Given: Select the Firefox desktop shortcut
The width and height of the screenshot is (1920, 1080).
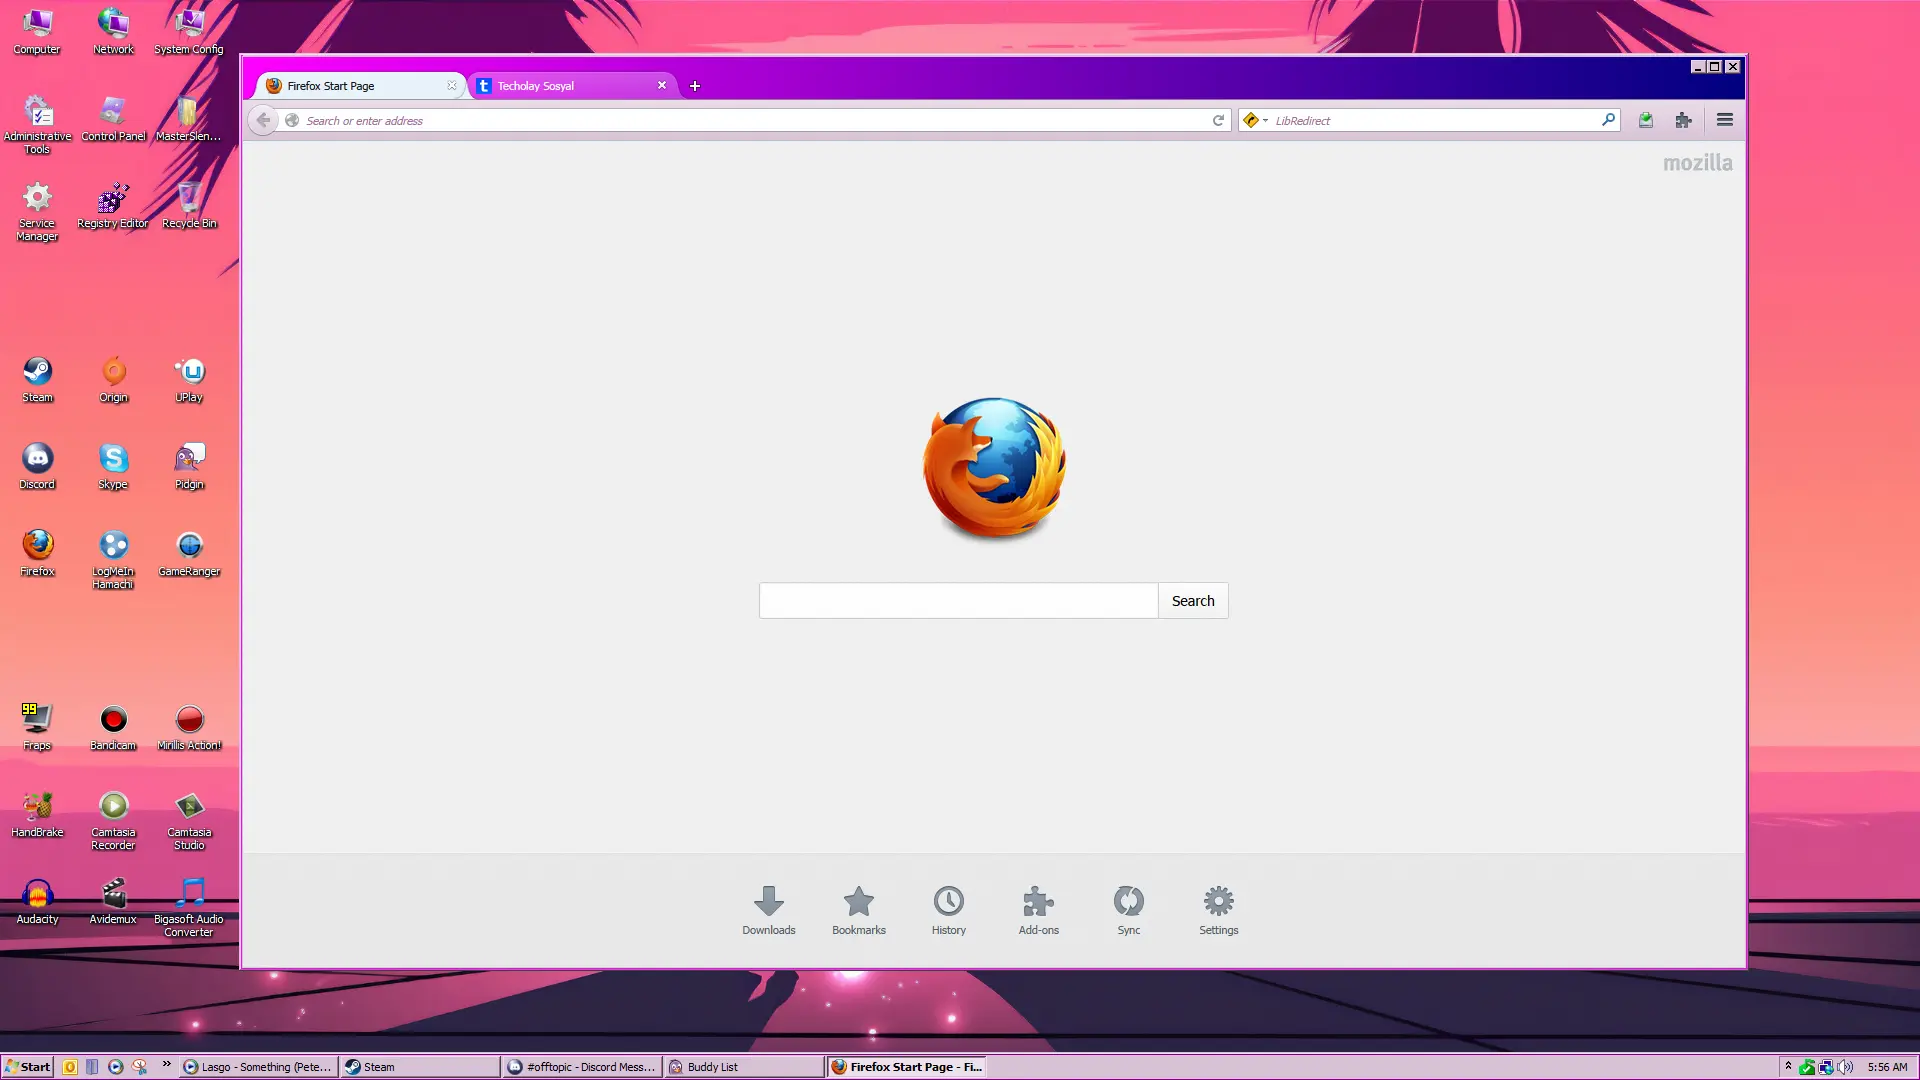Looking at the screenshot, I should click(x=37, y=554).
